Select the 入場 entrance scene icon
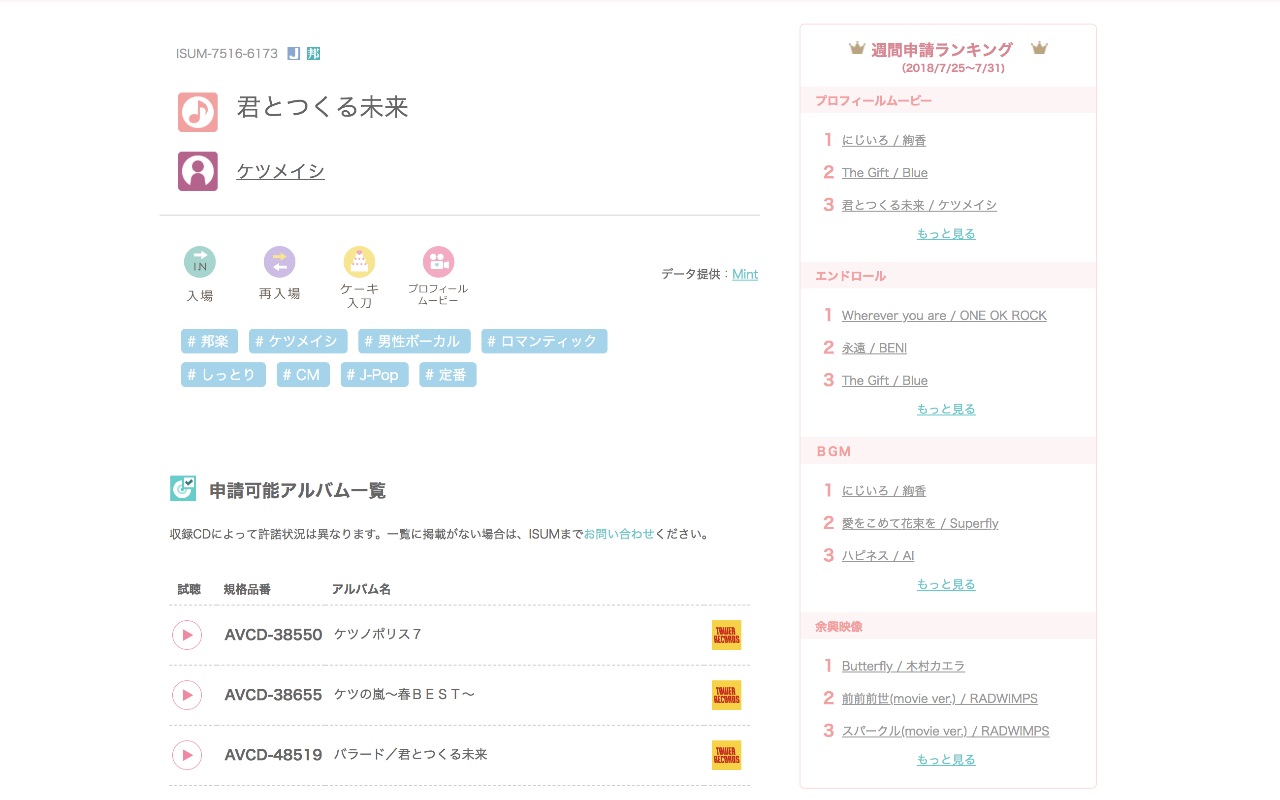 tap(200, 262)
